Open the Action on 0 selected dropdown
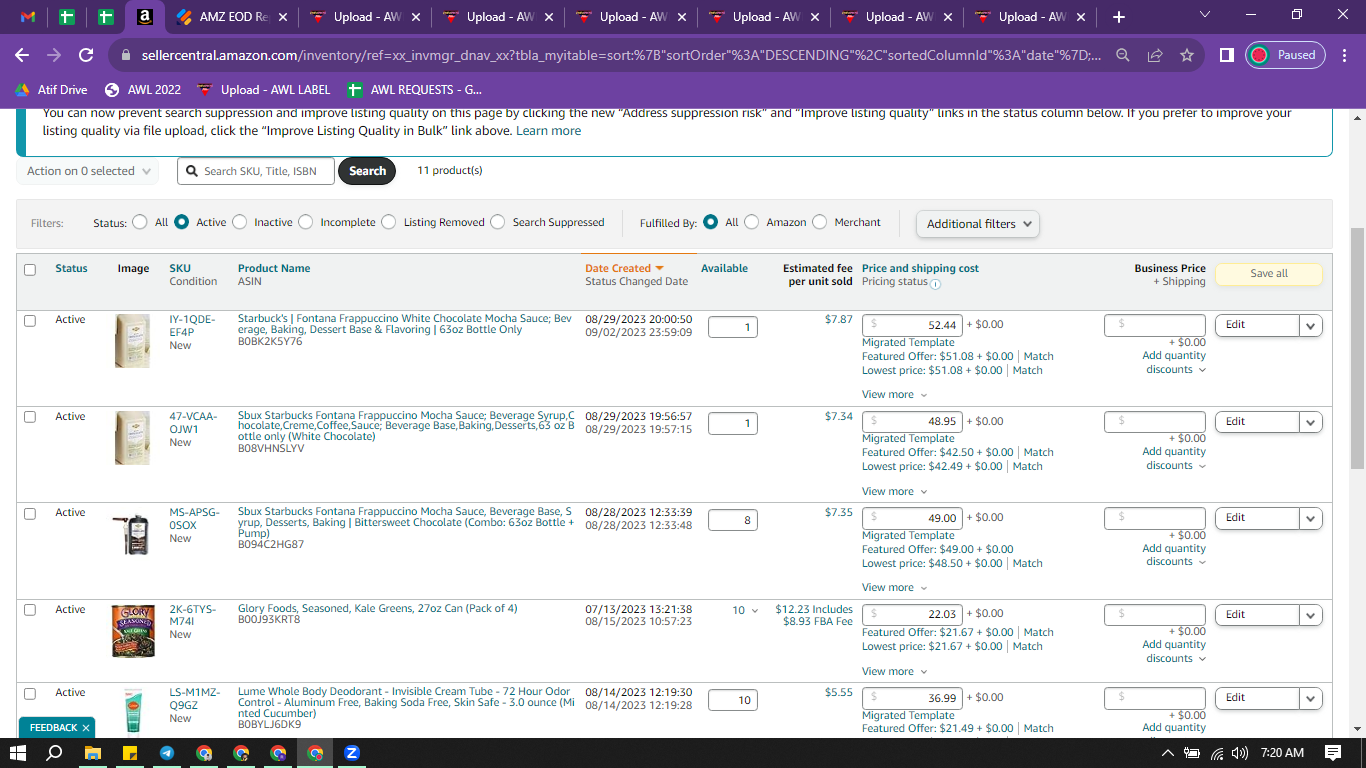 pyautogui.click(x=87, y=171)
